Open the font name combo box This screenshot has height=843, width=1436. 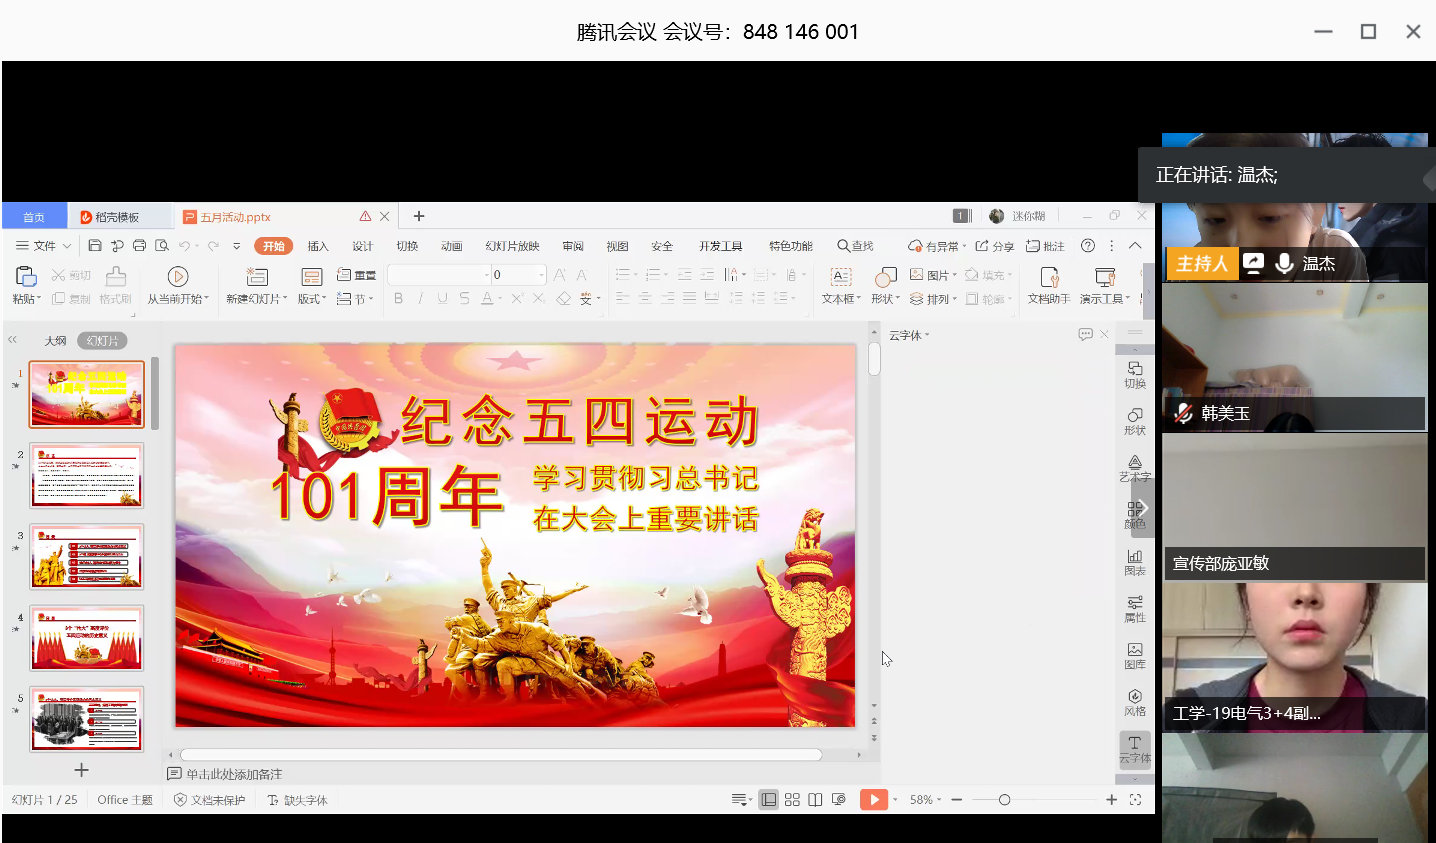coord(438,274)
